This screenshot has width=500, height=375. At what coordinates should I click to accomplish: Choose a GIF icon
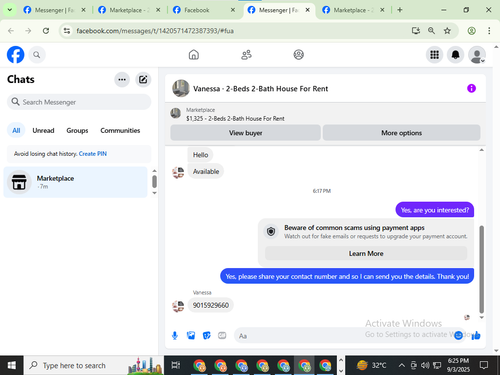pos(222,335)
